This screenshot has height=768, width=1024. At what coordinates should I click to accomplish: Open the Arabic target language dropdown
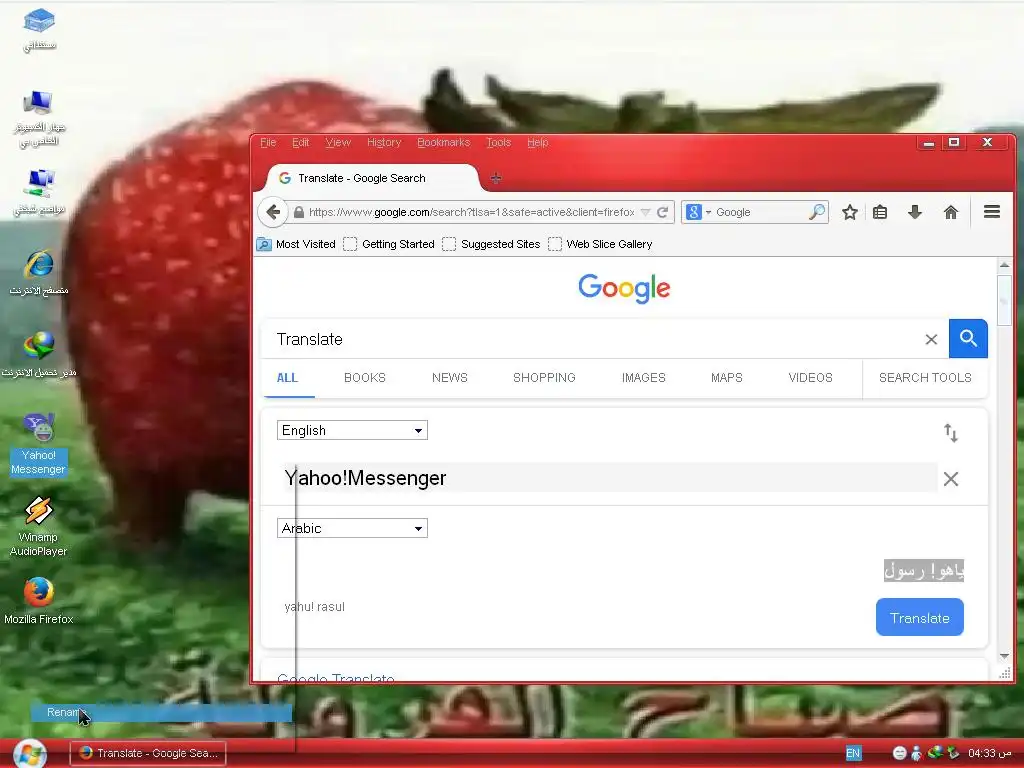(352, 528)
